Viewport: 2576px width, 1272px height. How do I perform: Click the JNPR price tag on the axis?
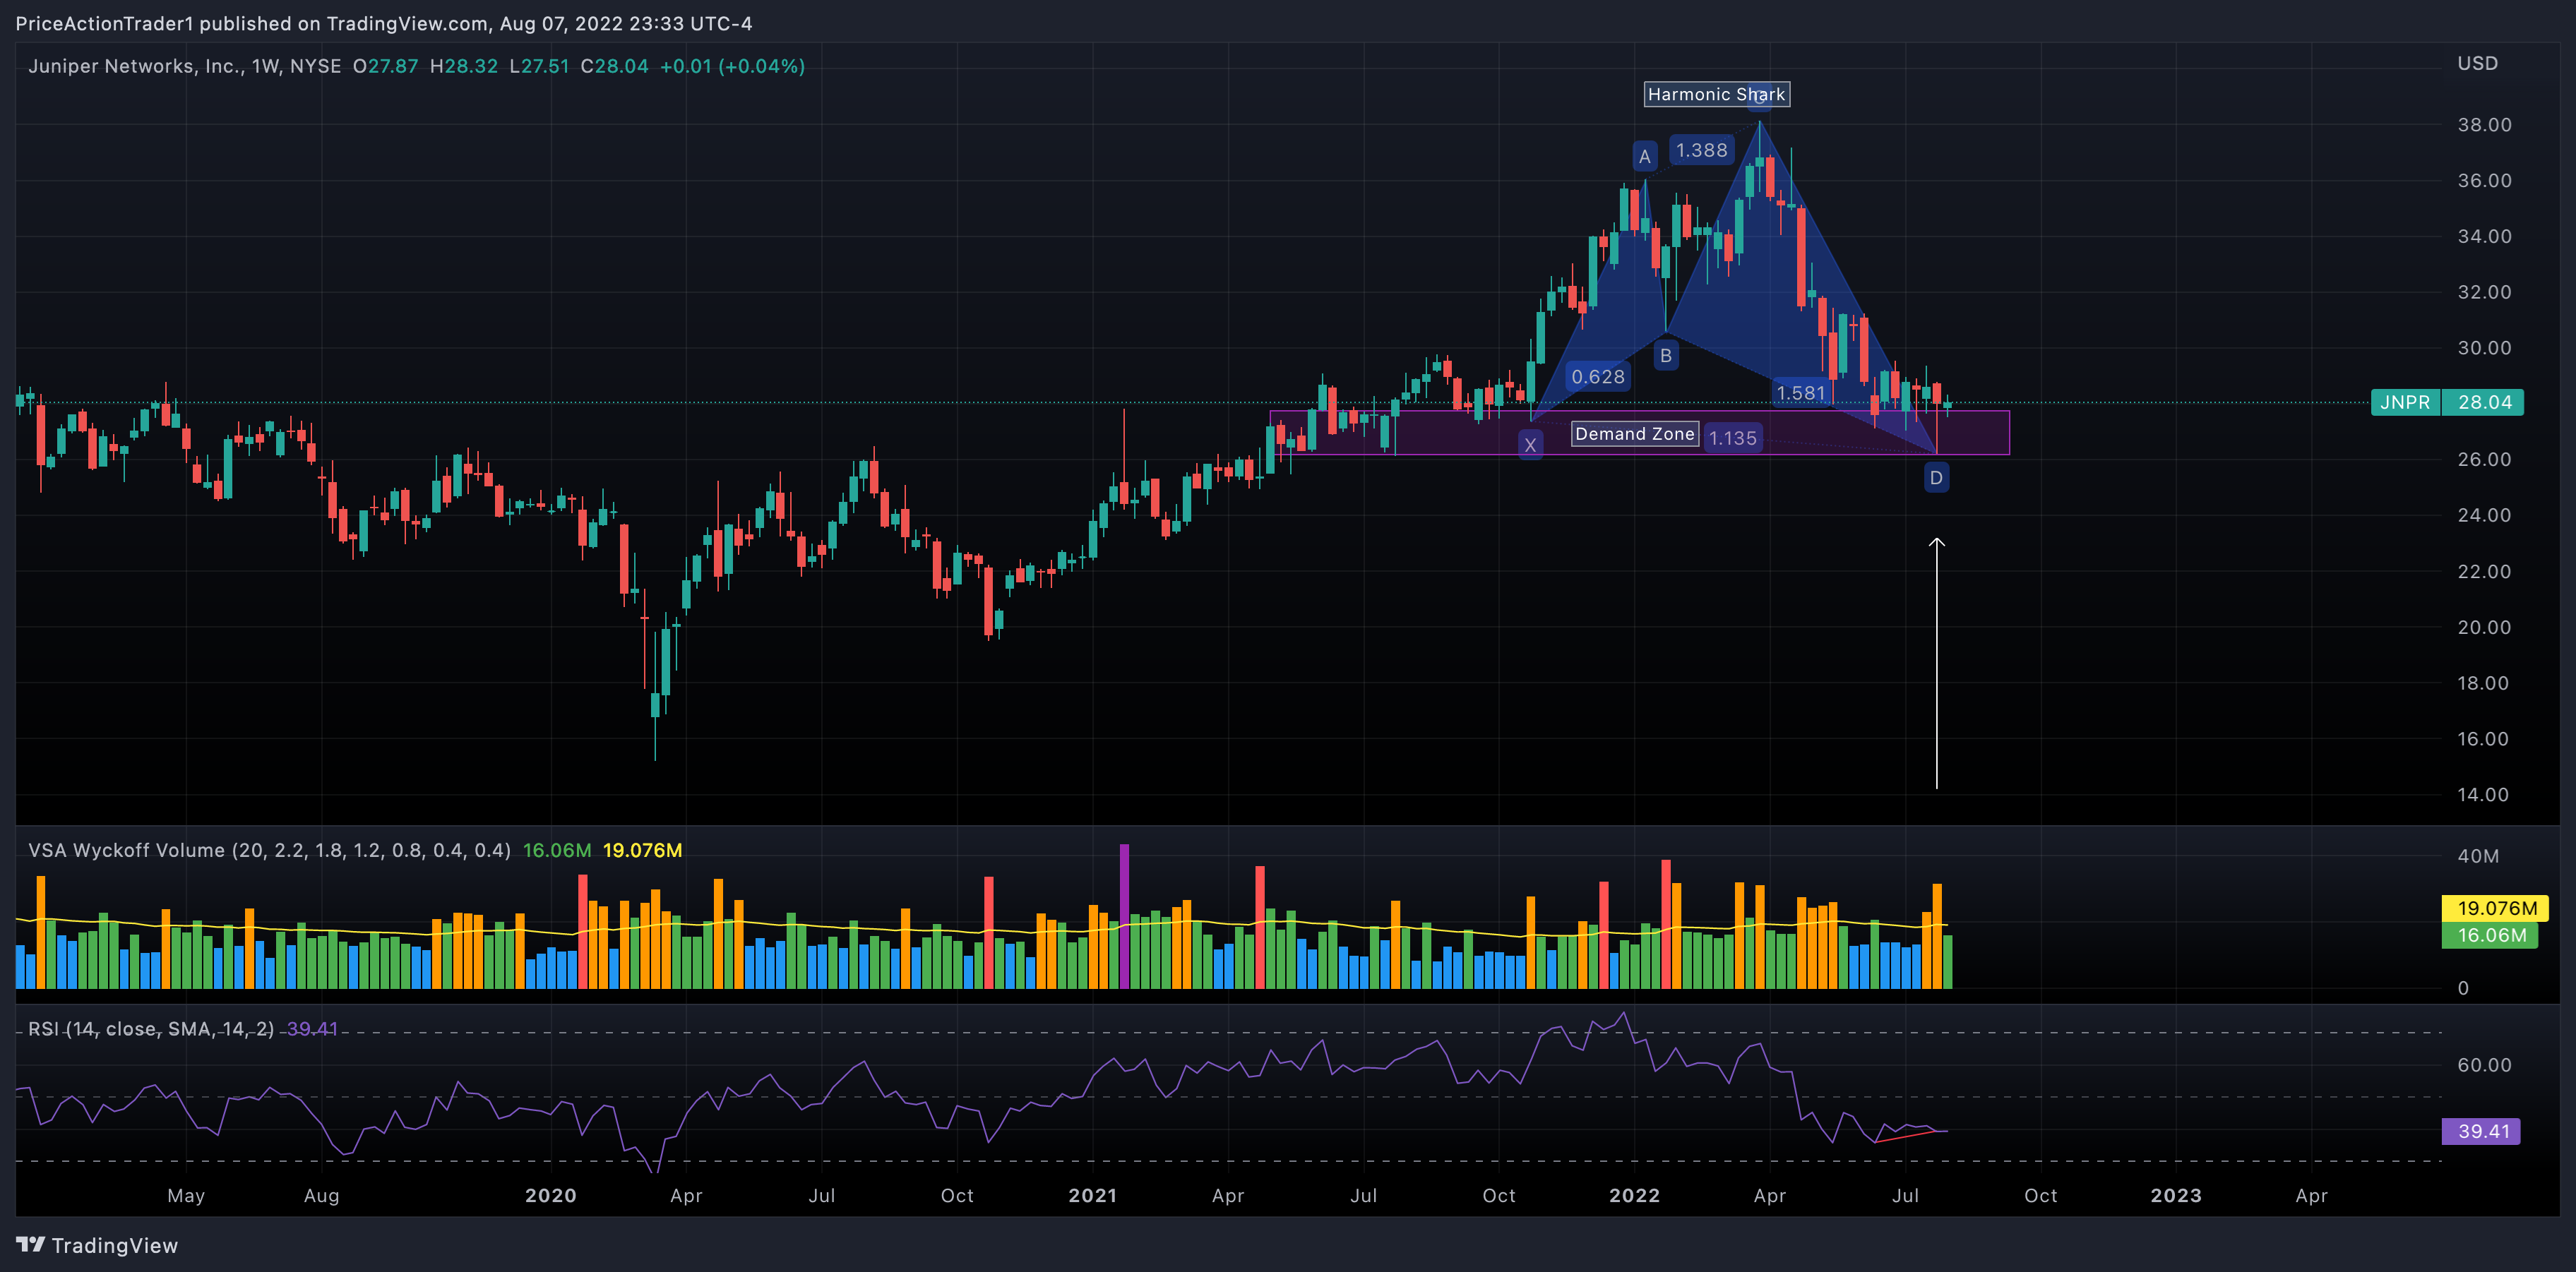pyautogui.click(x=2405, y=402)
